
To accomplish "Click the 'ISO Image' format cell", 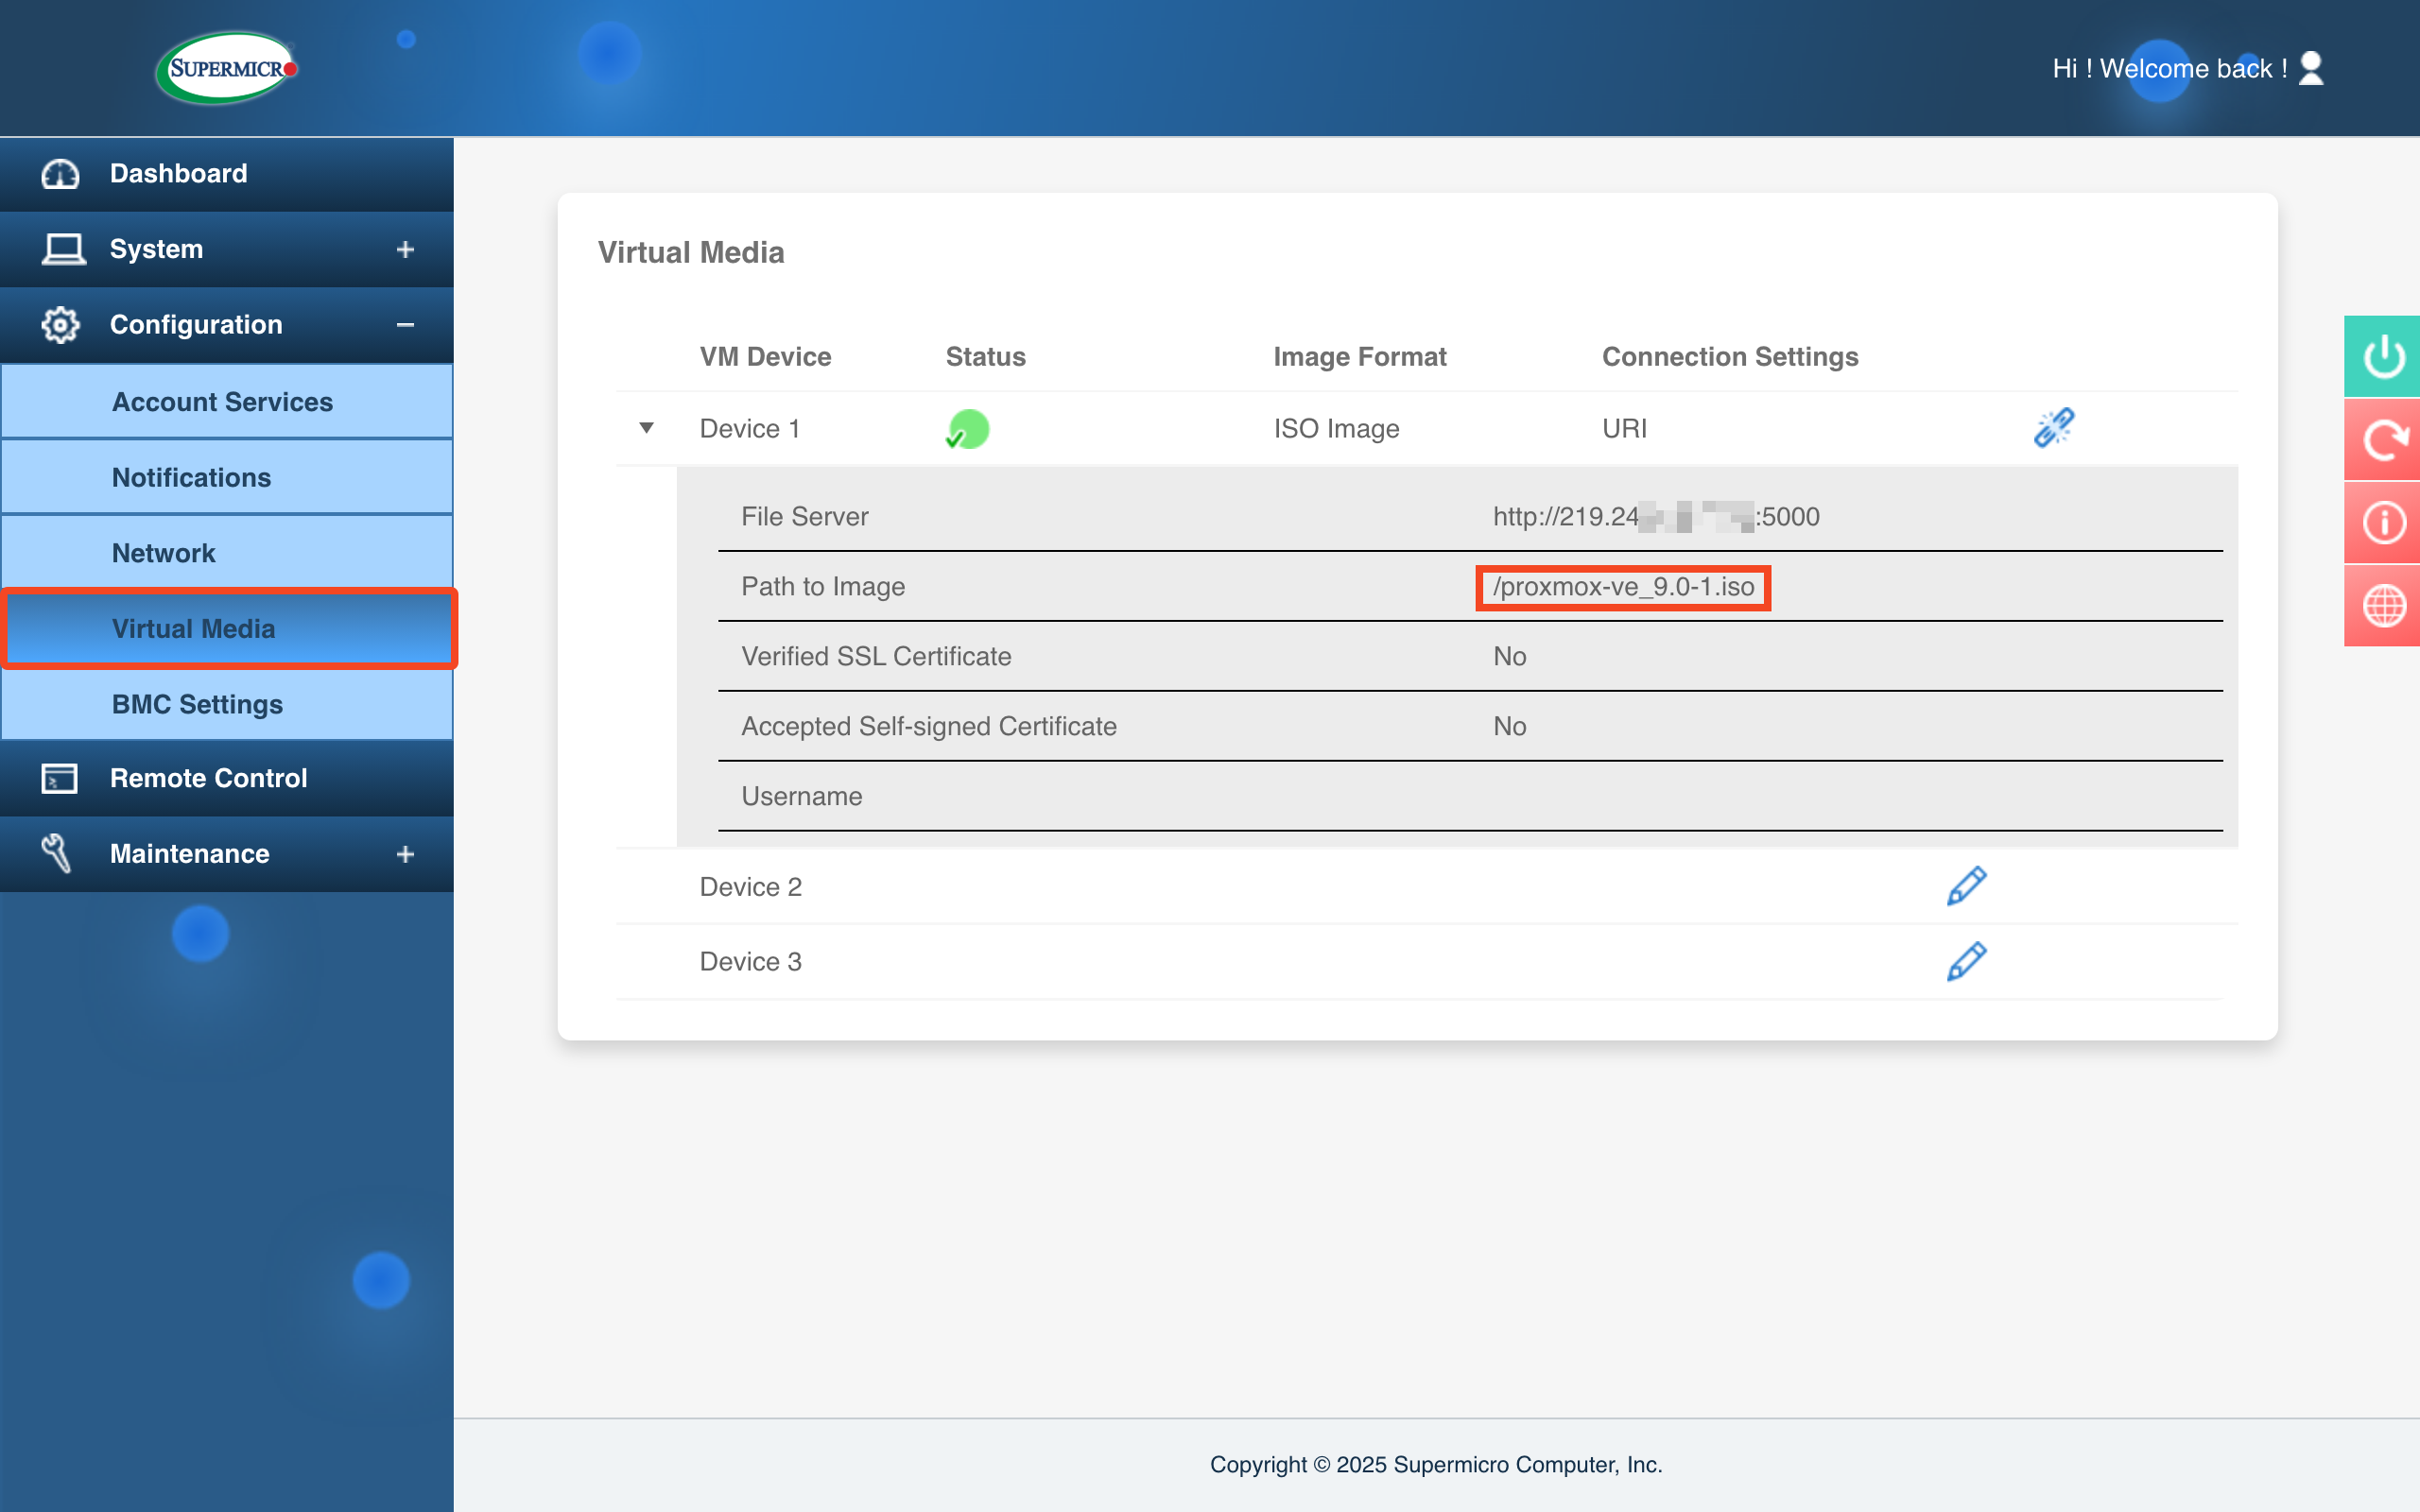I will click(x=1336, y=429).
